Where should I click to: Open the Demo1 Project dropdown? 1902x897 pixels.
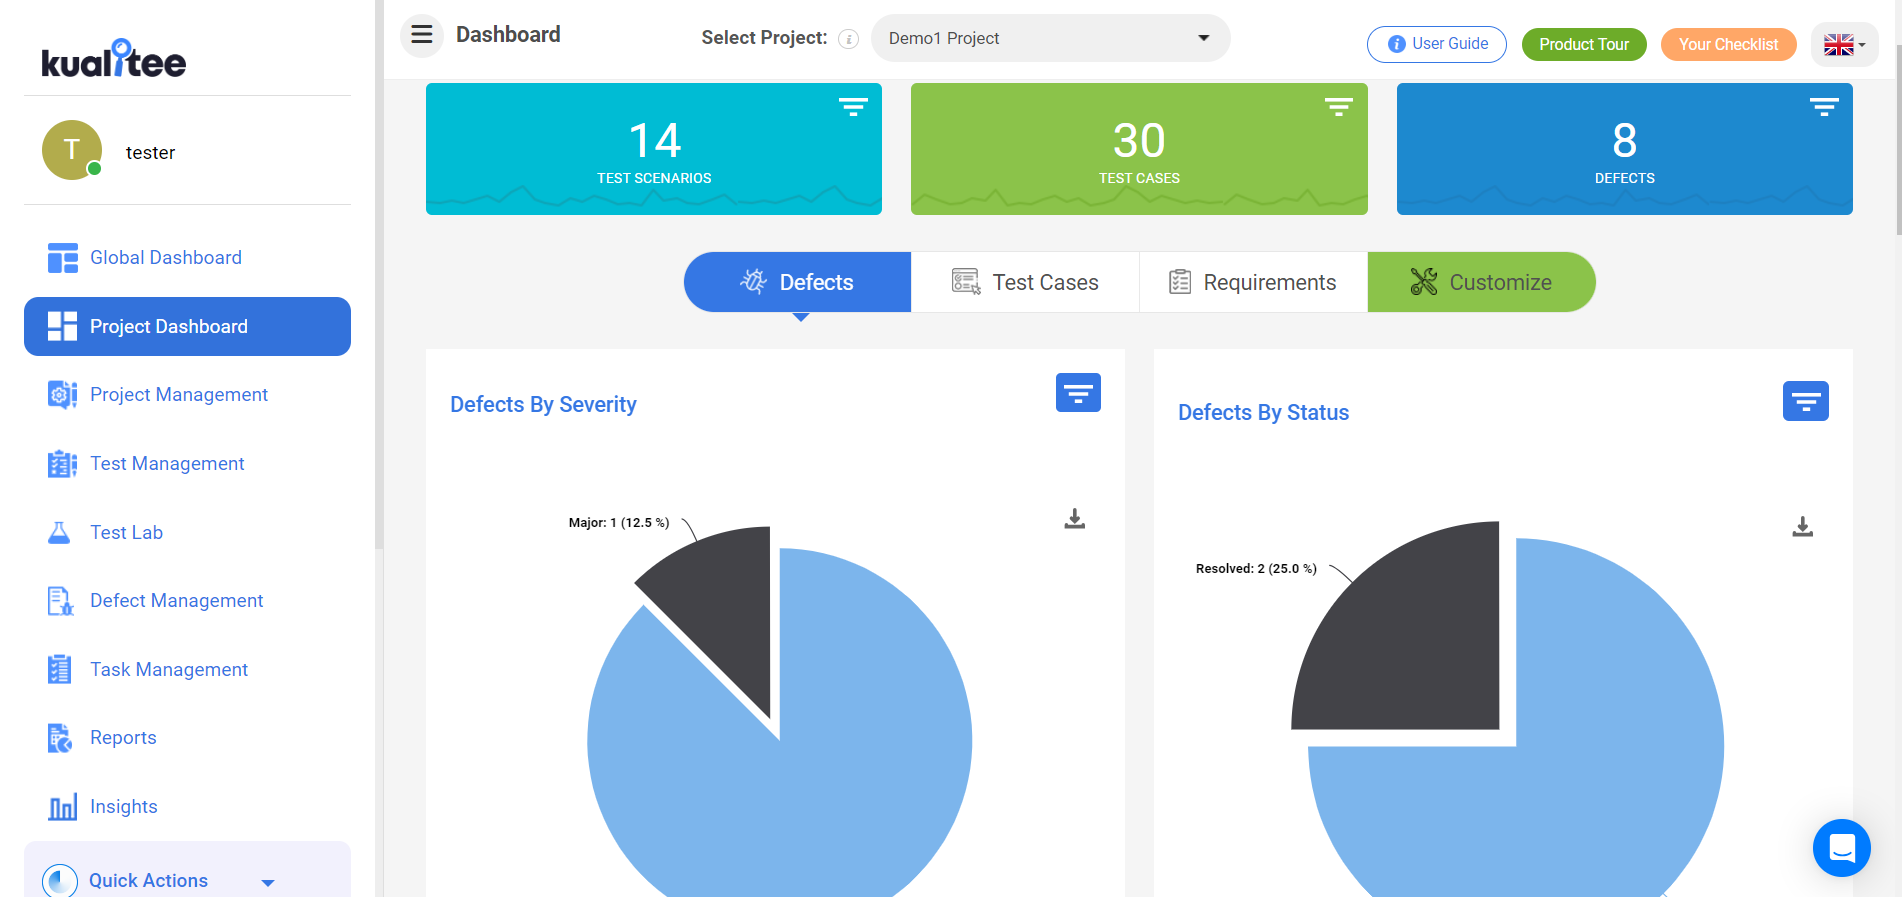[x=1050, y=38]
